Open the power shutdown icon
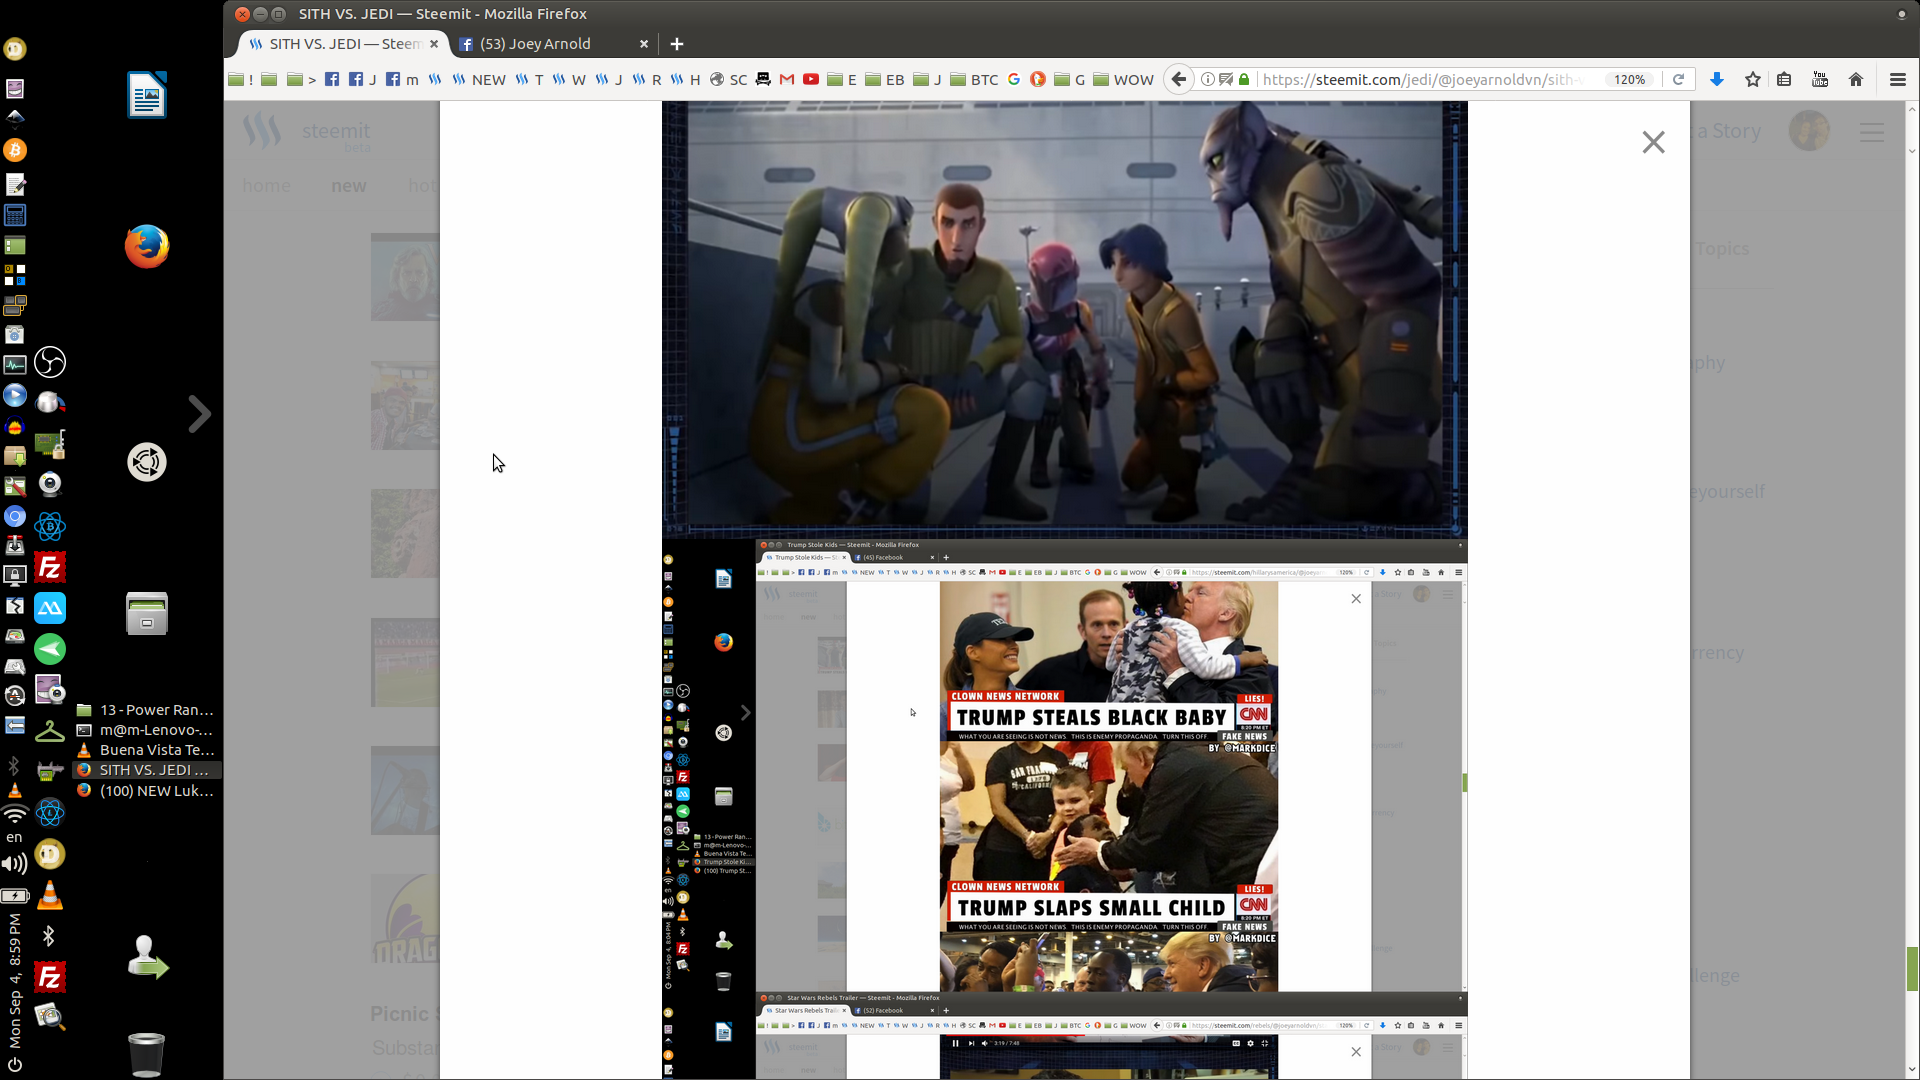 pos(15,1065)
